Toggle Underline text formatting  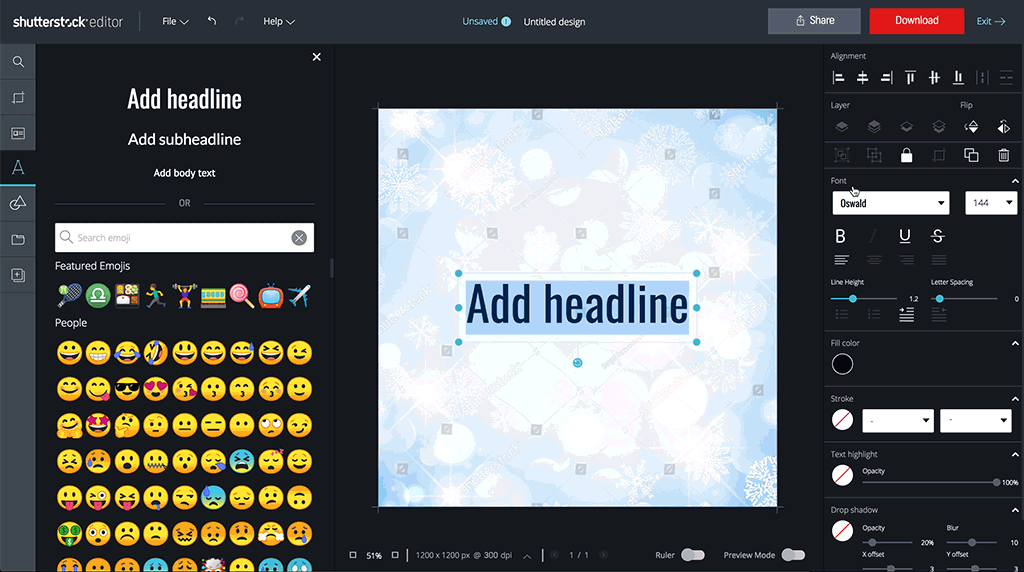[x=904, y=236]
